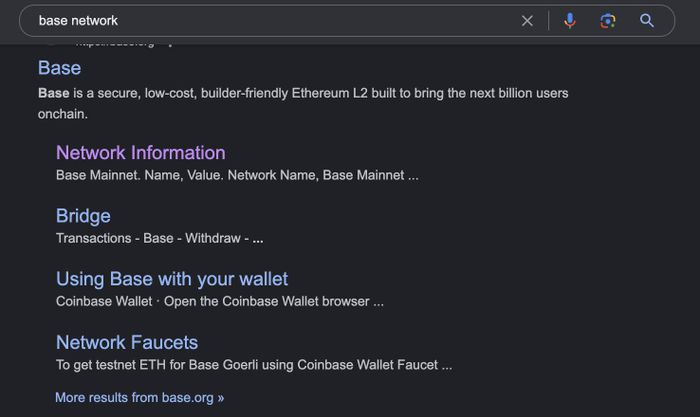
Task: Click the bold 'Base' word in description
Action: point(54,93)
